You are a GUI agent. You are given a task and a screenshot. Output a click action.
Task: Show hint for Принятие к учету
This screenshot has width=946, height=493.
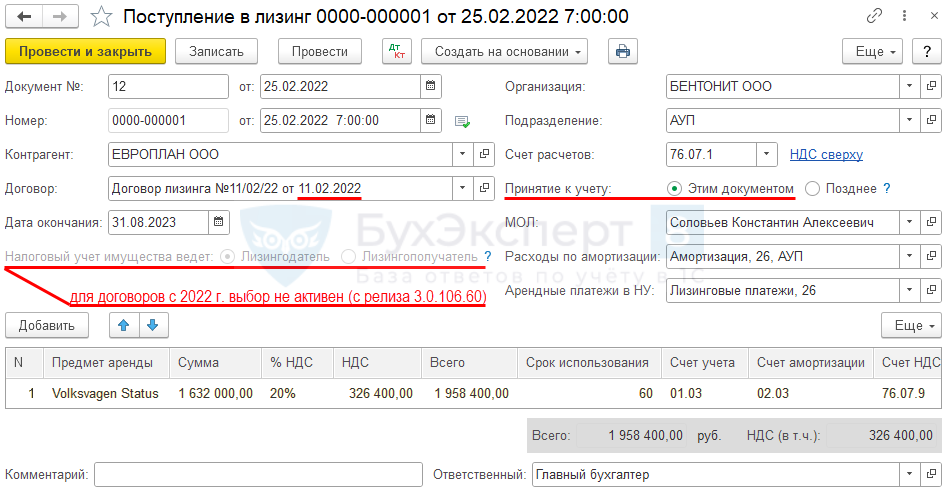click(x=887, y=188)
